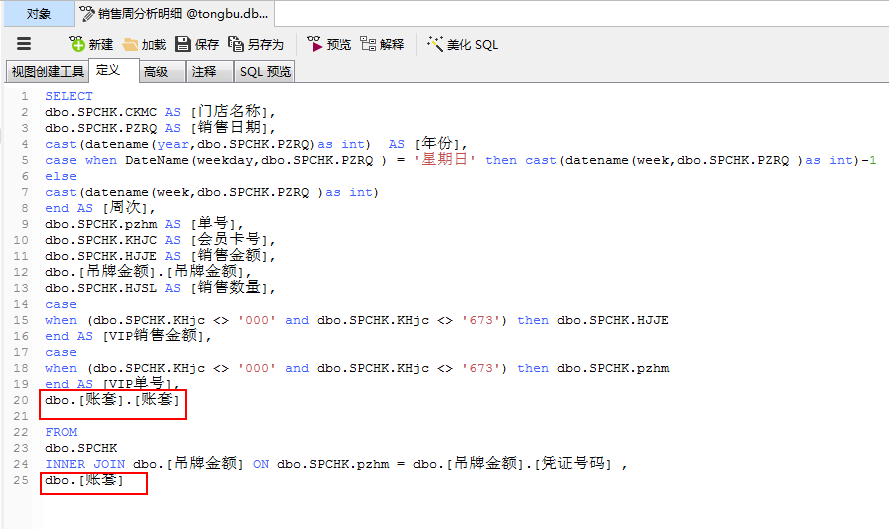Image resolution: width=889 pixels, height=529 pixels.
Task: Click the 另存为 (Save As) icon
Action: [x=236, y=44]
